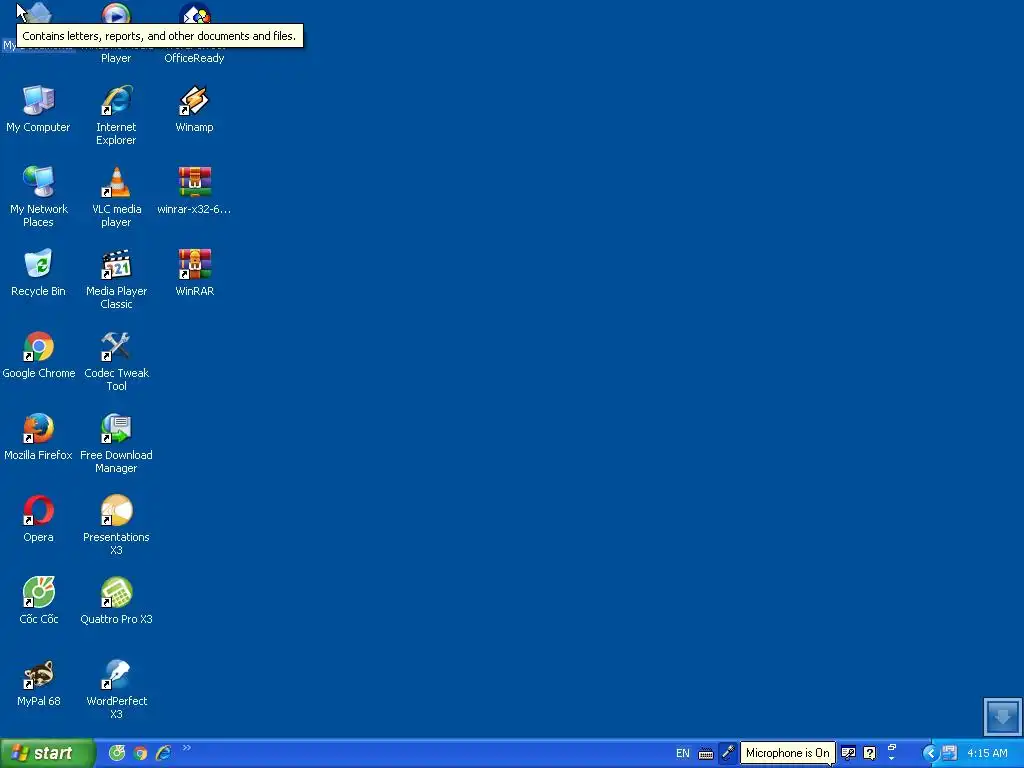Screen dimensions: 1024x768
Task: Click the floating download arrow box
Action: click(x=1002, y=716)
